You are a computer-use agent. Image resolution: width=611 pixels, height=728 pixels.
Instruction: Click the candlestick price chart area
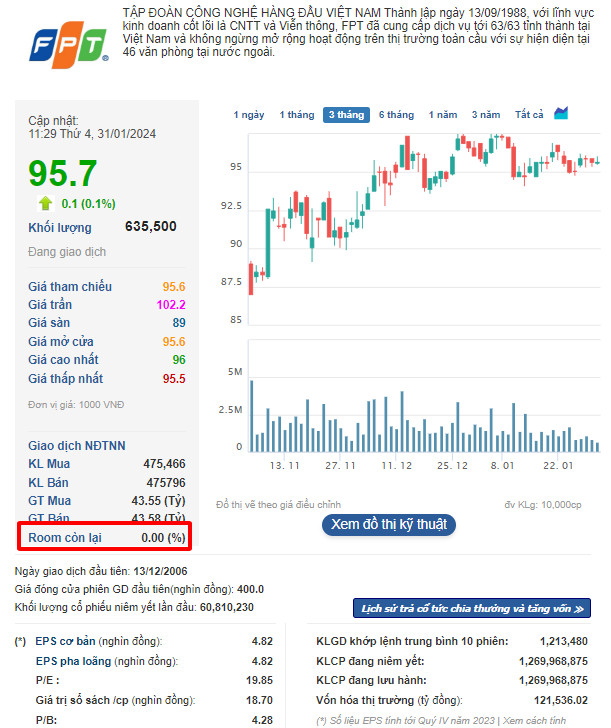click(424, 229)
